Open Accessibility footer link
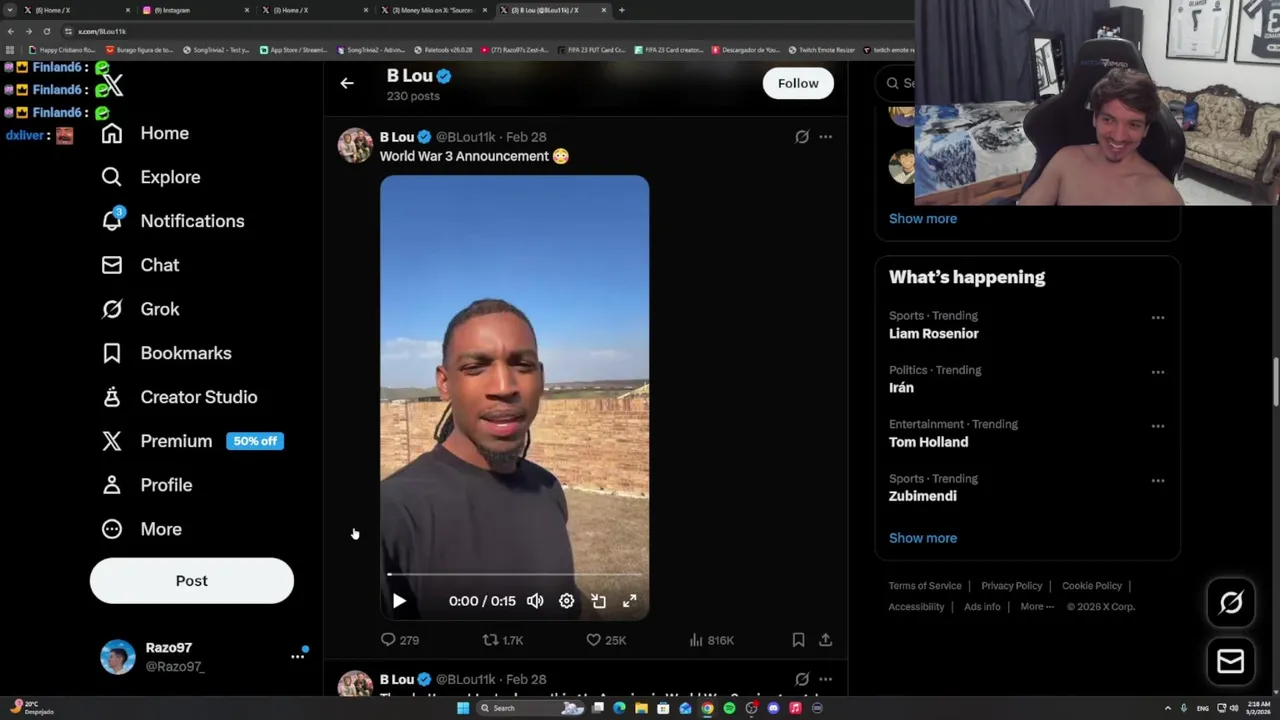Screen dimensions: 1280x720 (x=916, y=607)
